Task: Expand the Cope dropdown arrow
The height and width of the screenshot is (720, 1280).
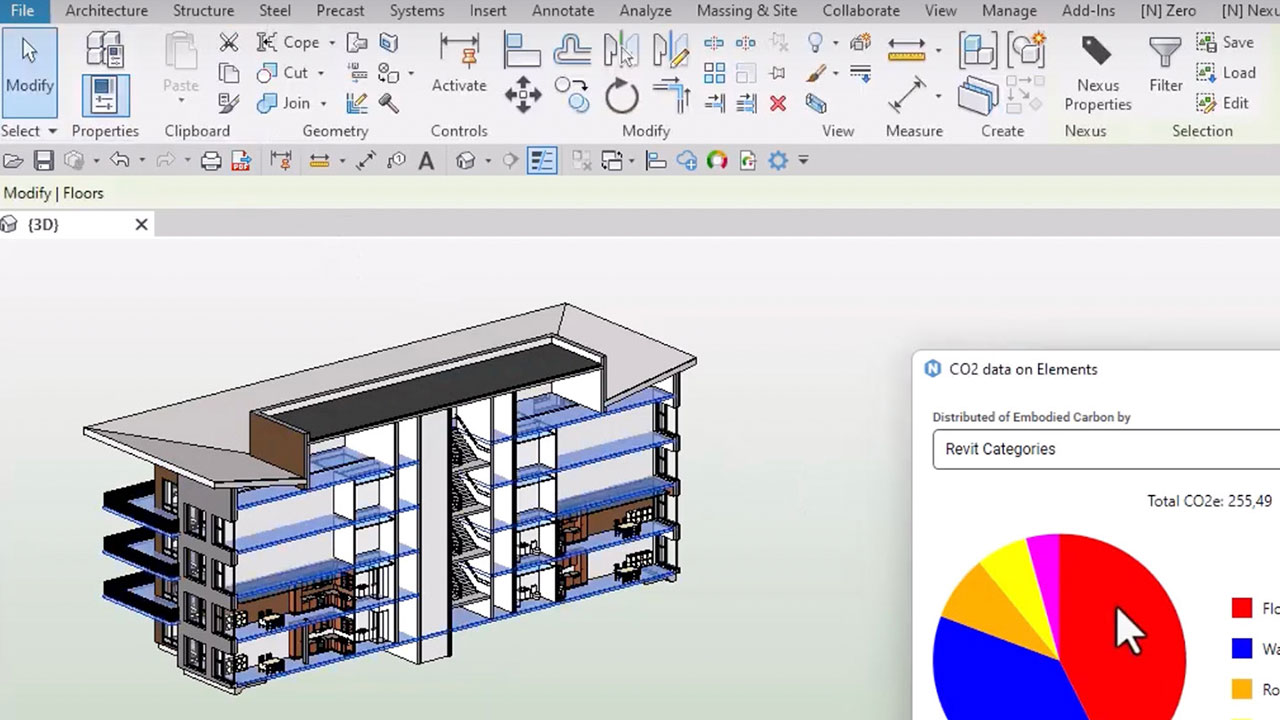Action: pyautogui.click(x=331, y=43)
